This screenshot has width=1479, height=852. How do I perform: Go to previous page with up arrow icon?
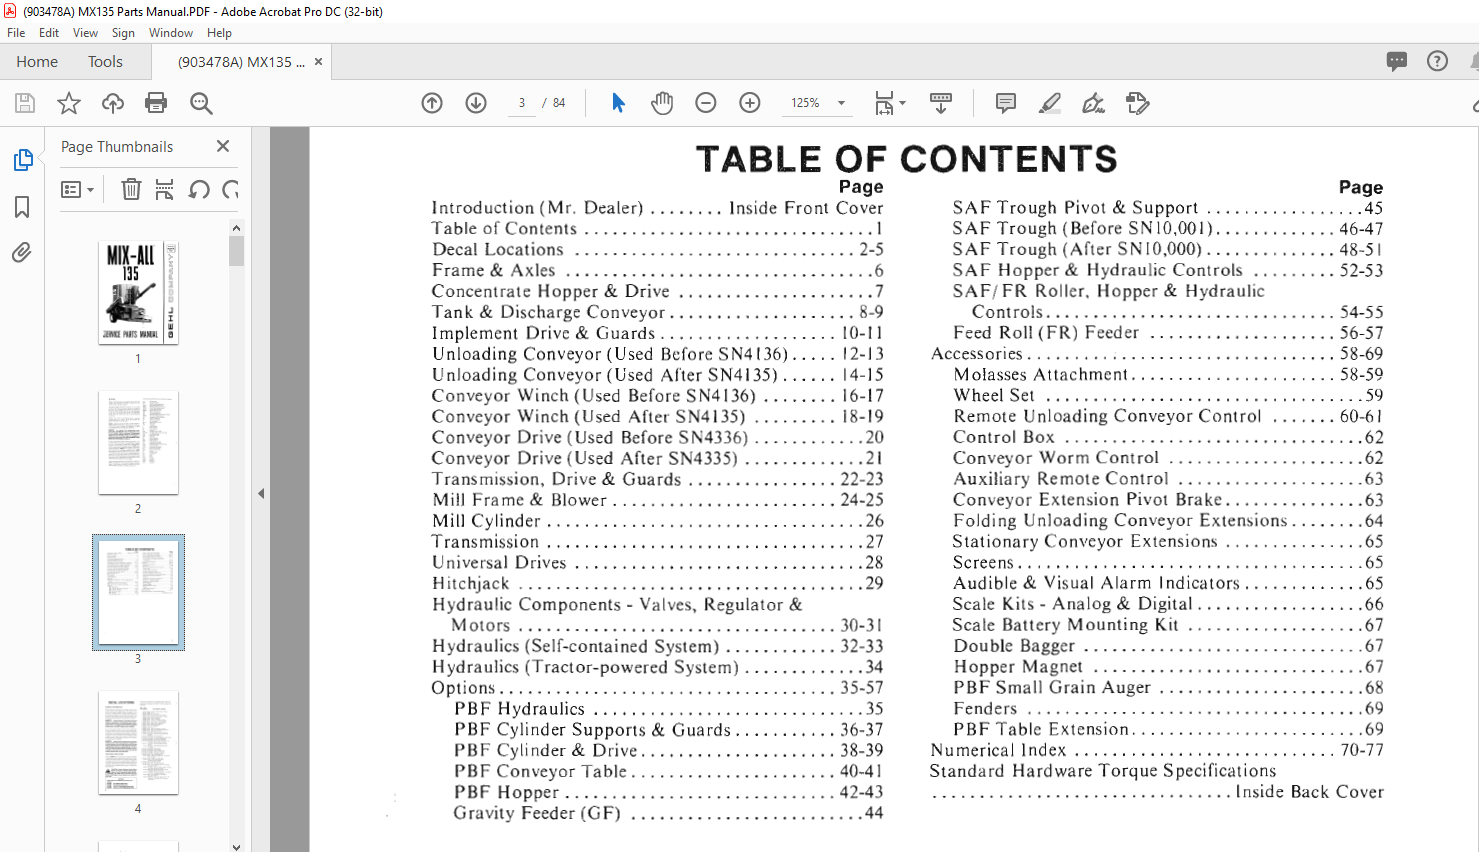(x=432, y=103)
